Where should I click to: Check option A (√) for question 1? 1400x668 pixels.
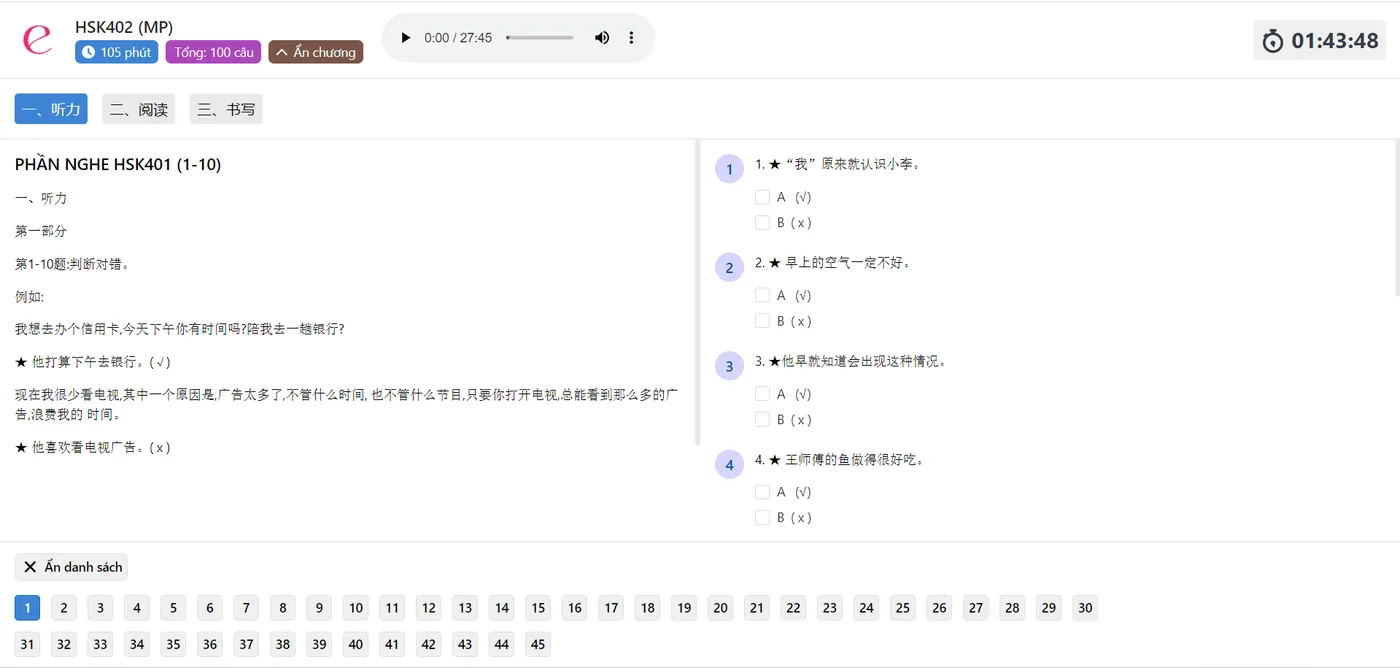point(762,197)
